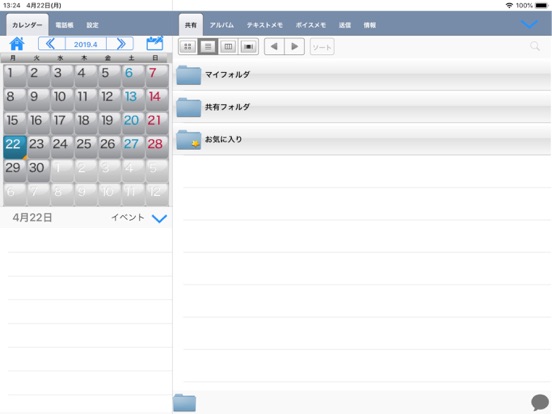This screenshot has height=414, width=552.
Task: Switch to list view
Action: [x=208, y=46]
